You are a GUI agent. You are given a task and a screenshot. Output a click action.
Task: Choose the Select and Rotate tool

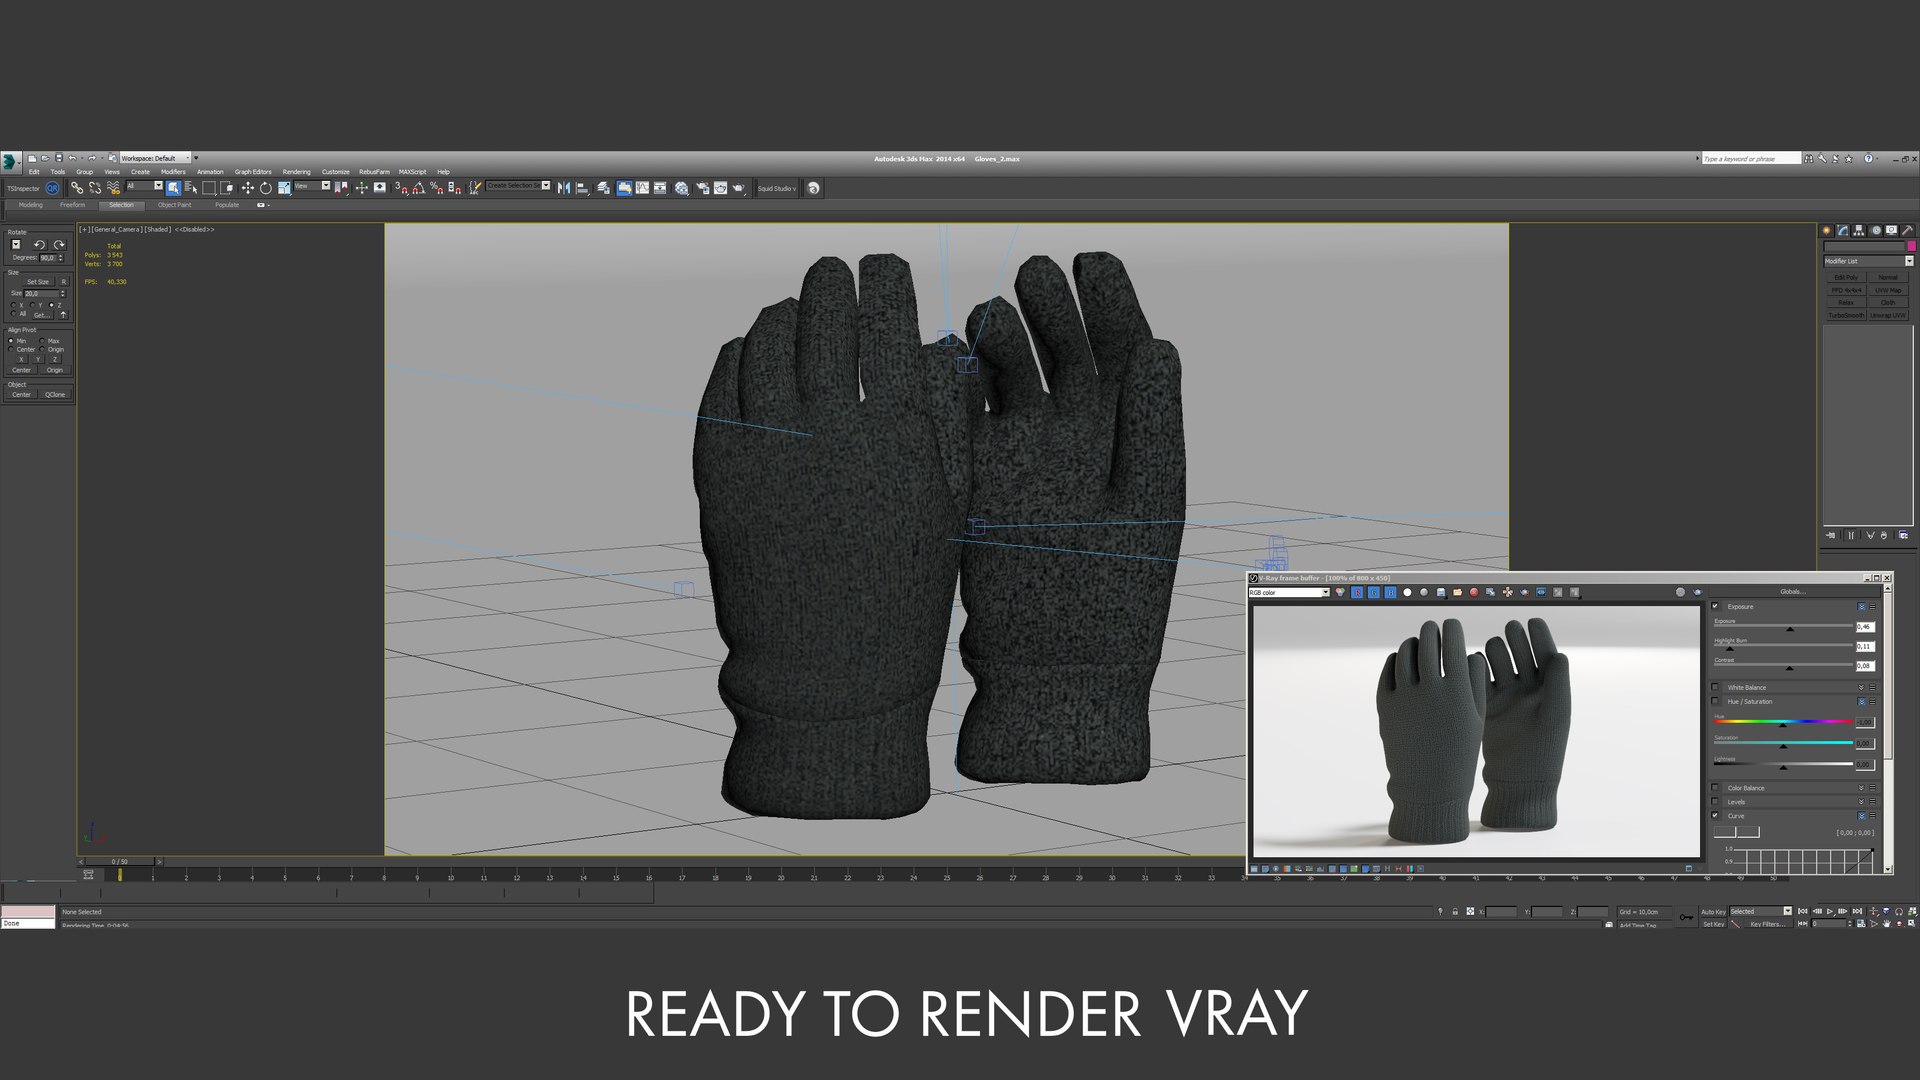(x=265, y=188)
